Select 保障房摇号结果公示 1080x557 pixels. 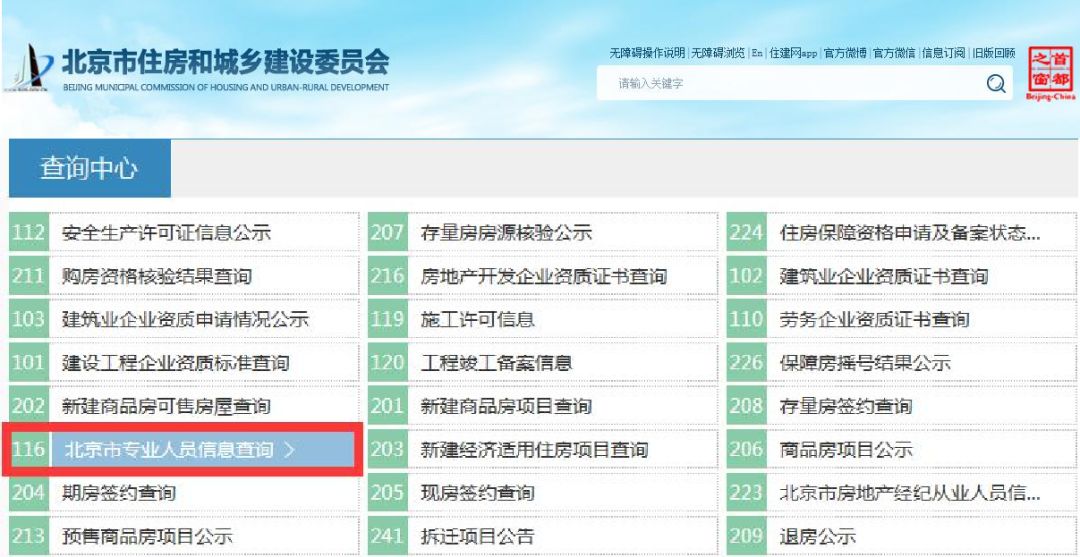pos(865,363)
